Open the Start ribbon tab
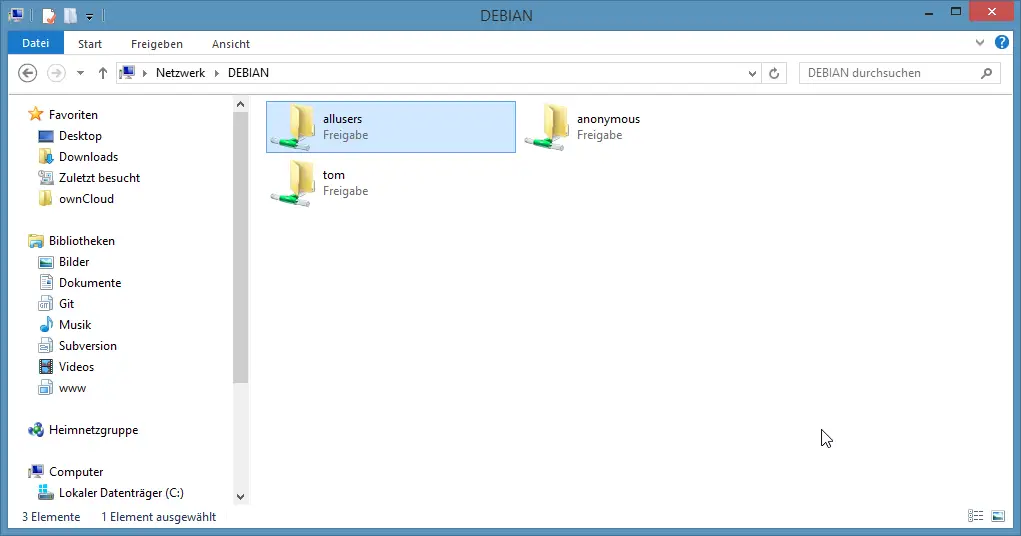Screen dimensions: 1021x536 [x=90, y=44]
